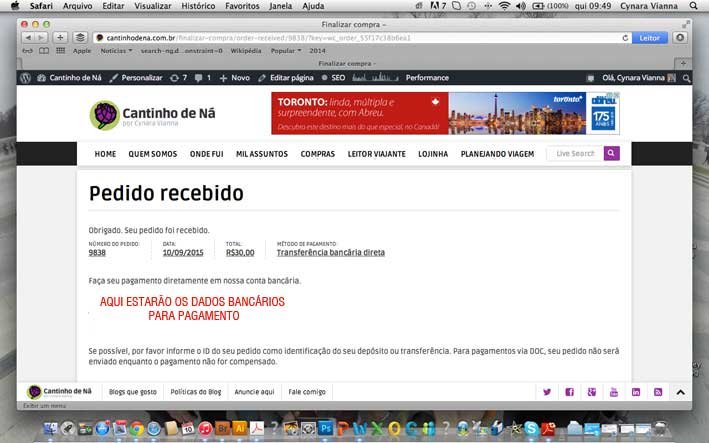Screen dimensions: 709x443
Task: Open the Toronto banner advertisement
Action: [x=445, y=113]
